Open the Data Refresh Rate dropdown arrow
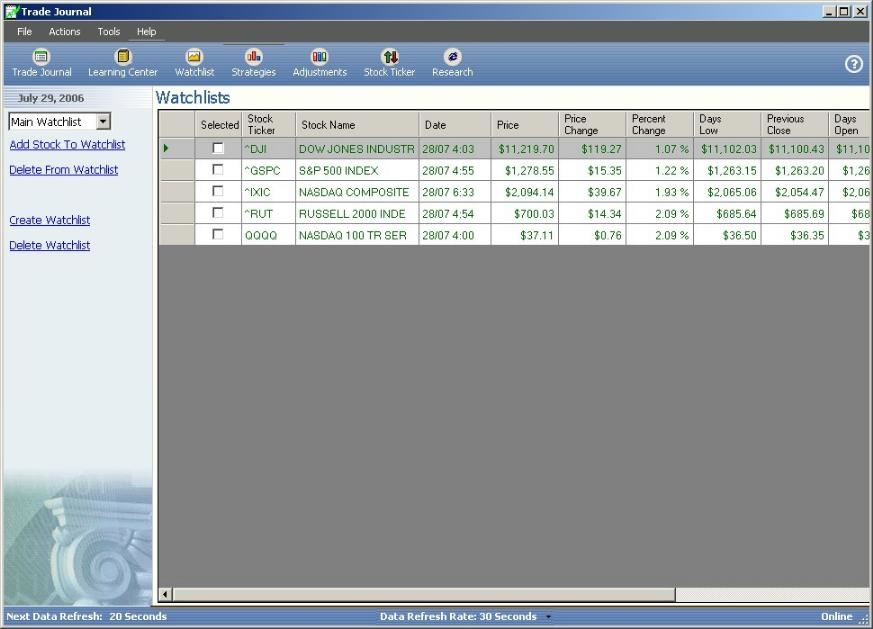 pyautogui.click(x=548, y=617)
